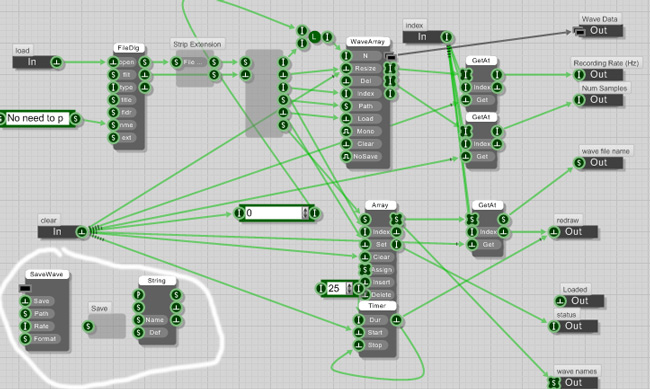Click the stepper arrows on the 25 value box
650x389 pixels.
(349, 288)
